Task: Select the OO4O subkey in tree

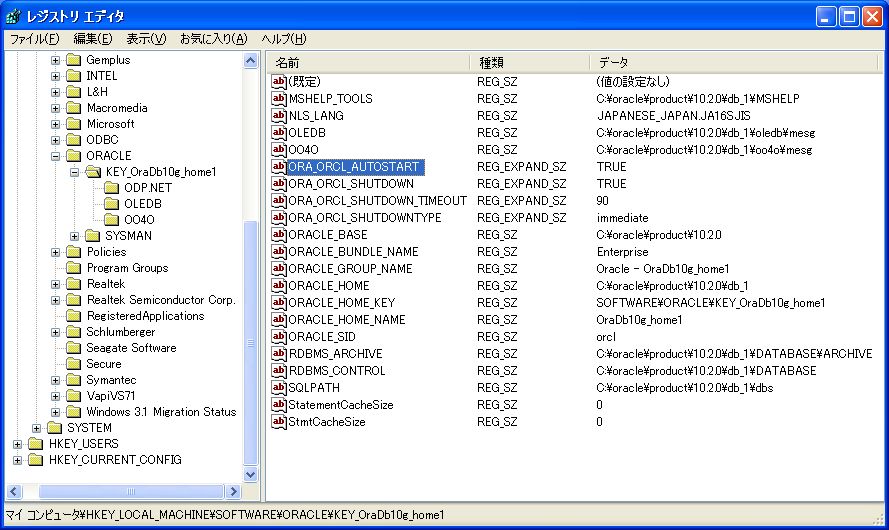Action: click(x=139, y=219)
